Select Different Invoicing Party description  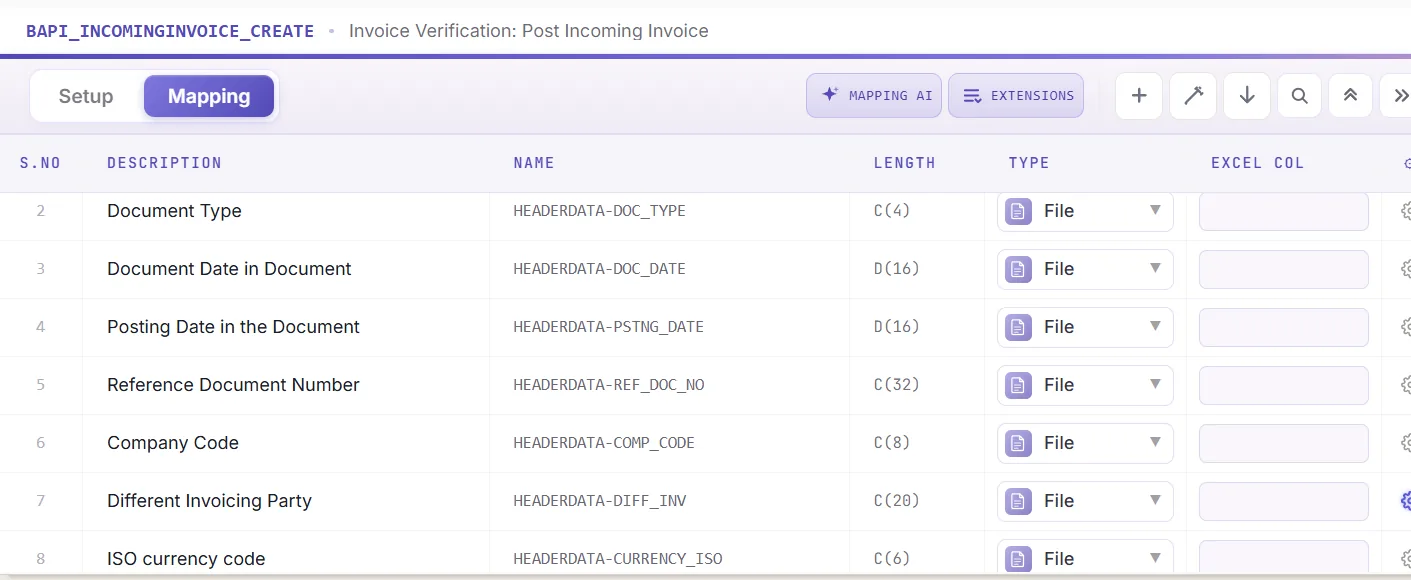(x=209, y=501)
